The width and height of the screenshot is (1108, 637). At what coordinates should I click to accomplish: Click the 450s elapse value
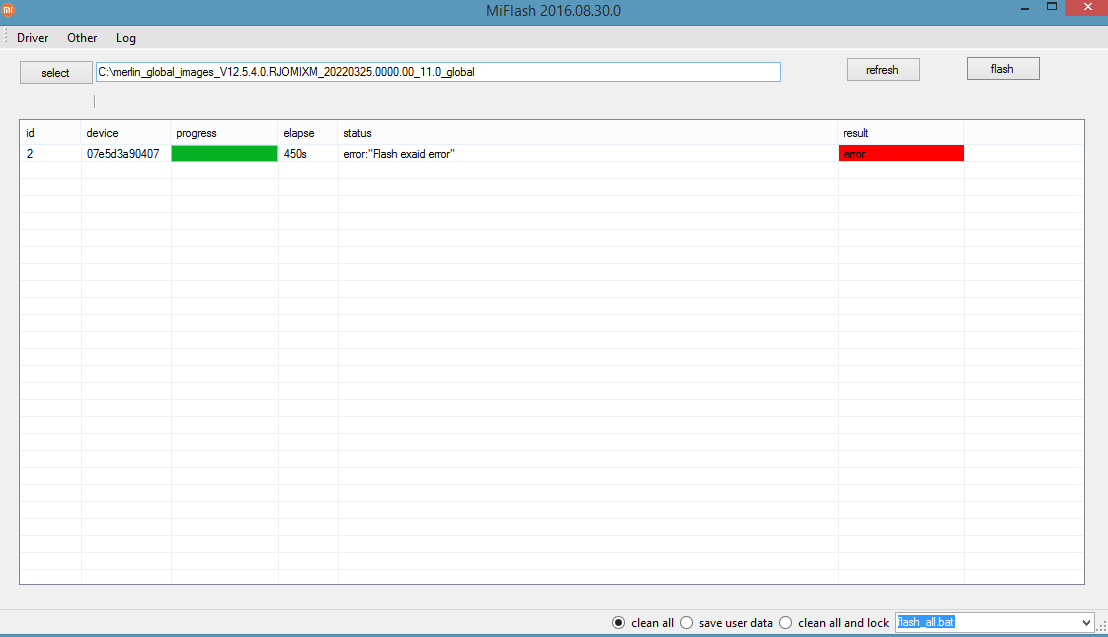295,153
